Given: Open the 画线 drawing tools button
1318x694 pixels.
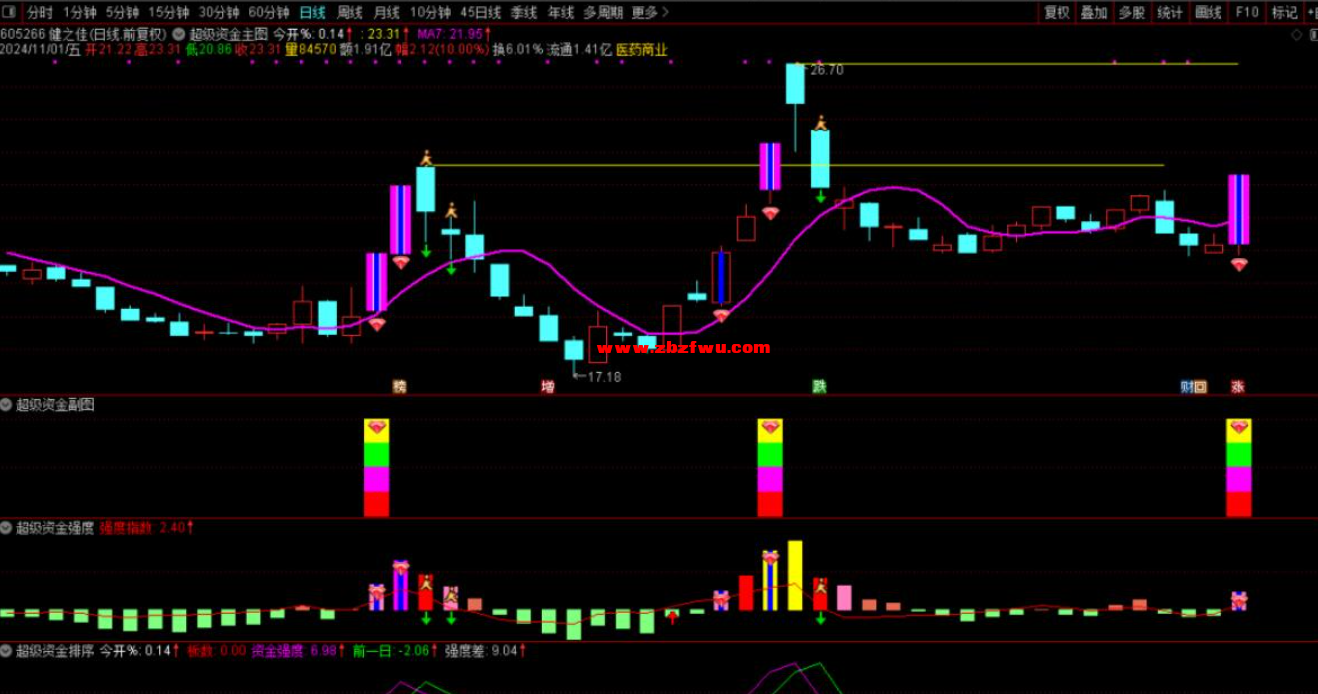Looking at the screenshot, I should coord(1208,13).
